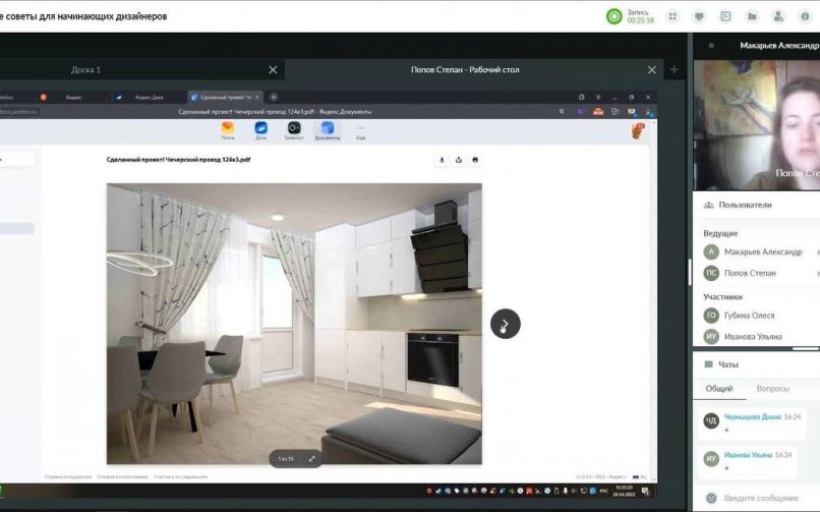
Task: Open the Почта service icon
Action: [x=227, y=131]
